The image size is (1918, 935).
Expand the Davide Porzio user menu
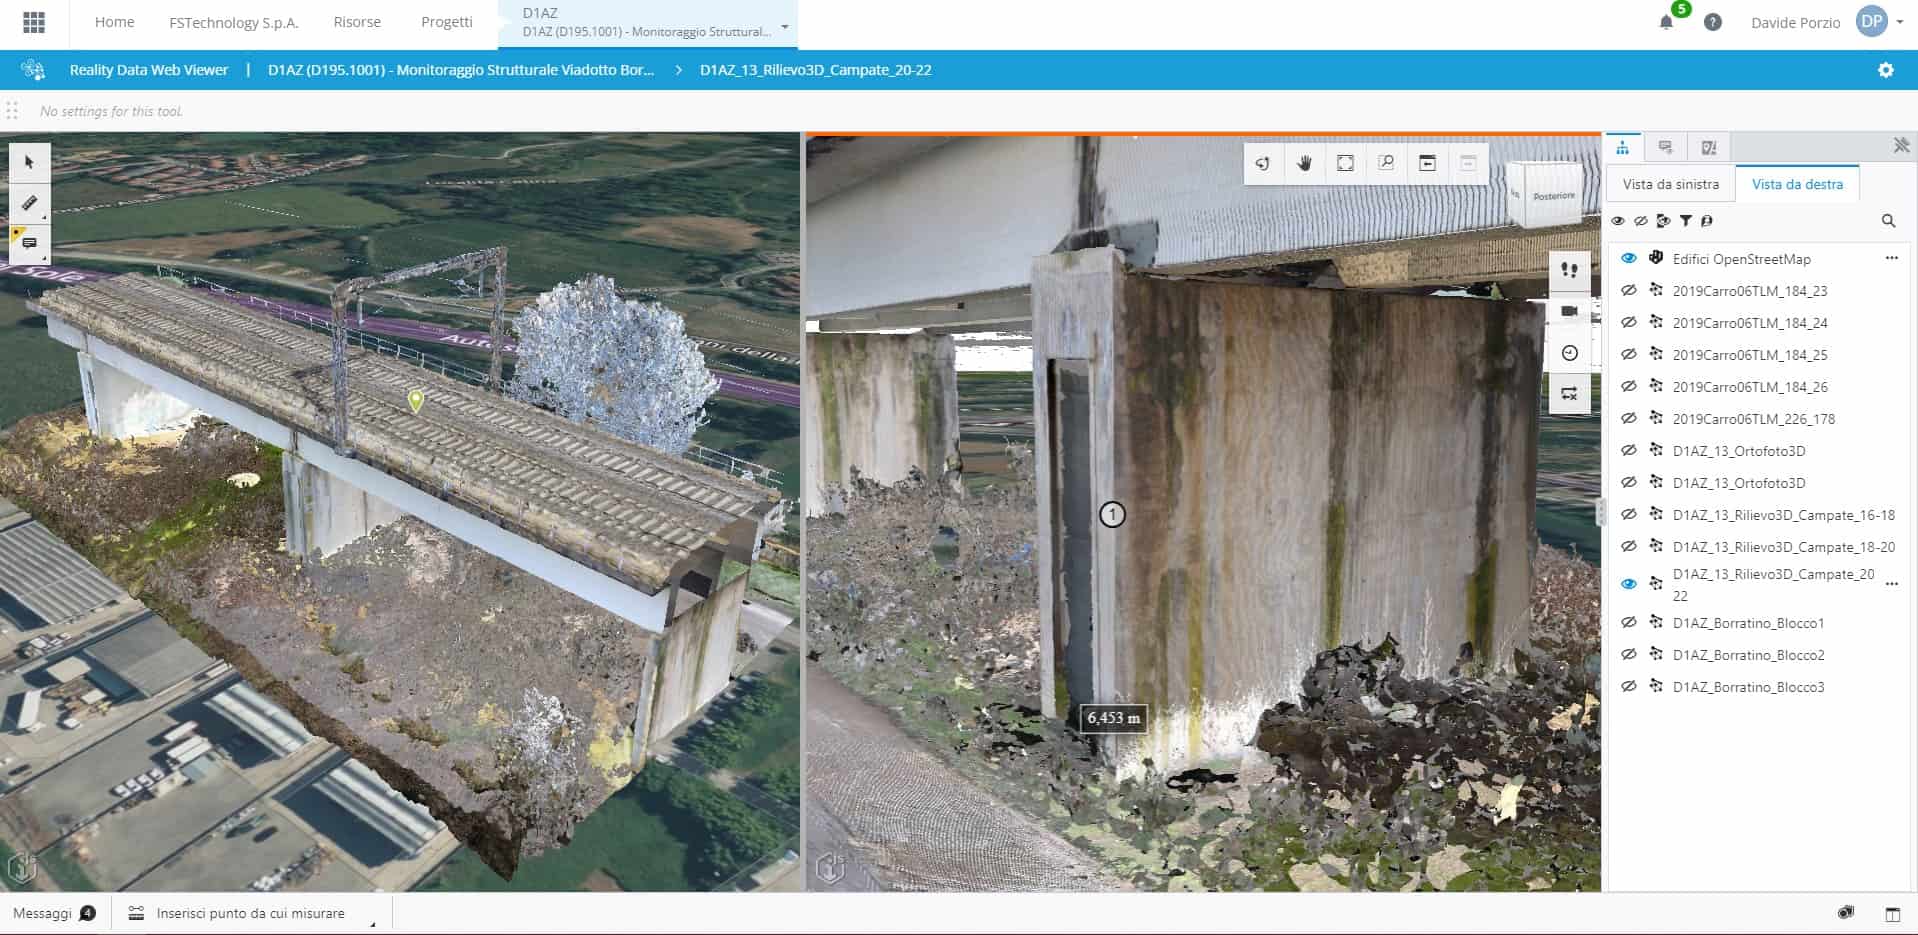1899,22
